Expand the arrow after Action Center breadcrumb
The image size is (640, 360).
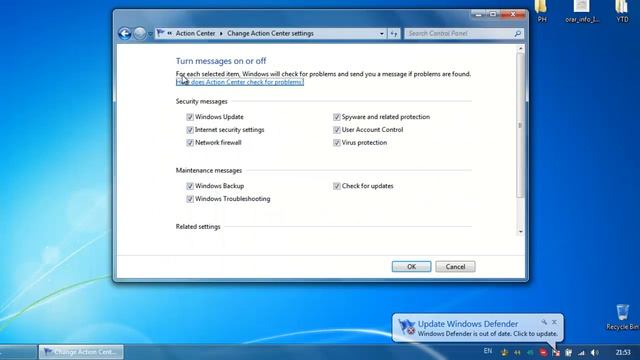coord(221,33)
